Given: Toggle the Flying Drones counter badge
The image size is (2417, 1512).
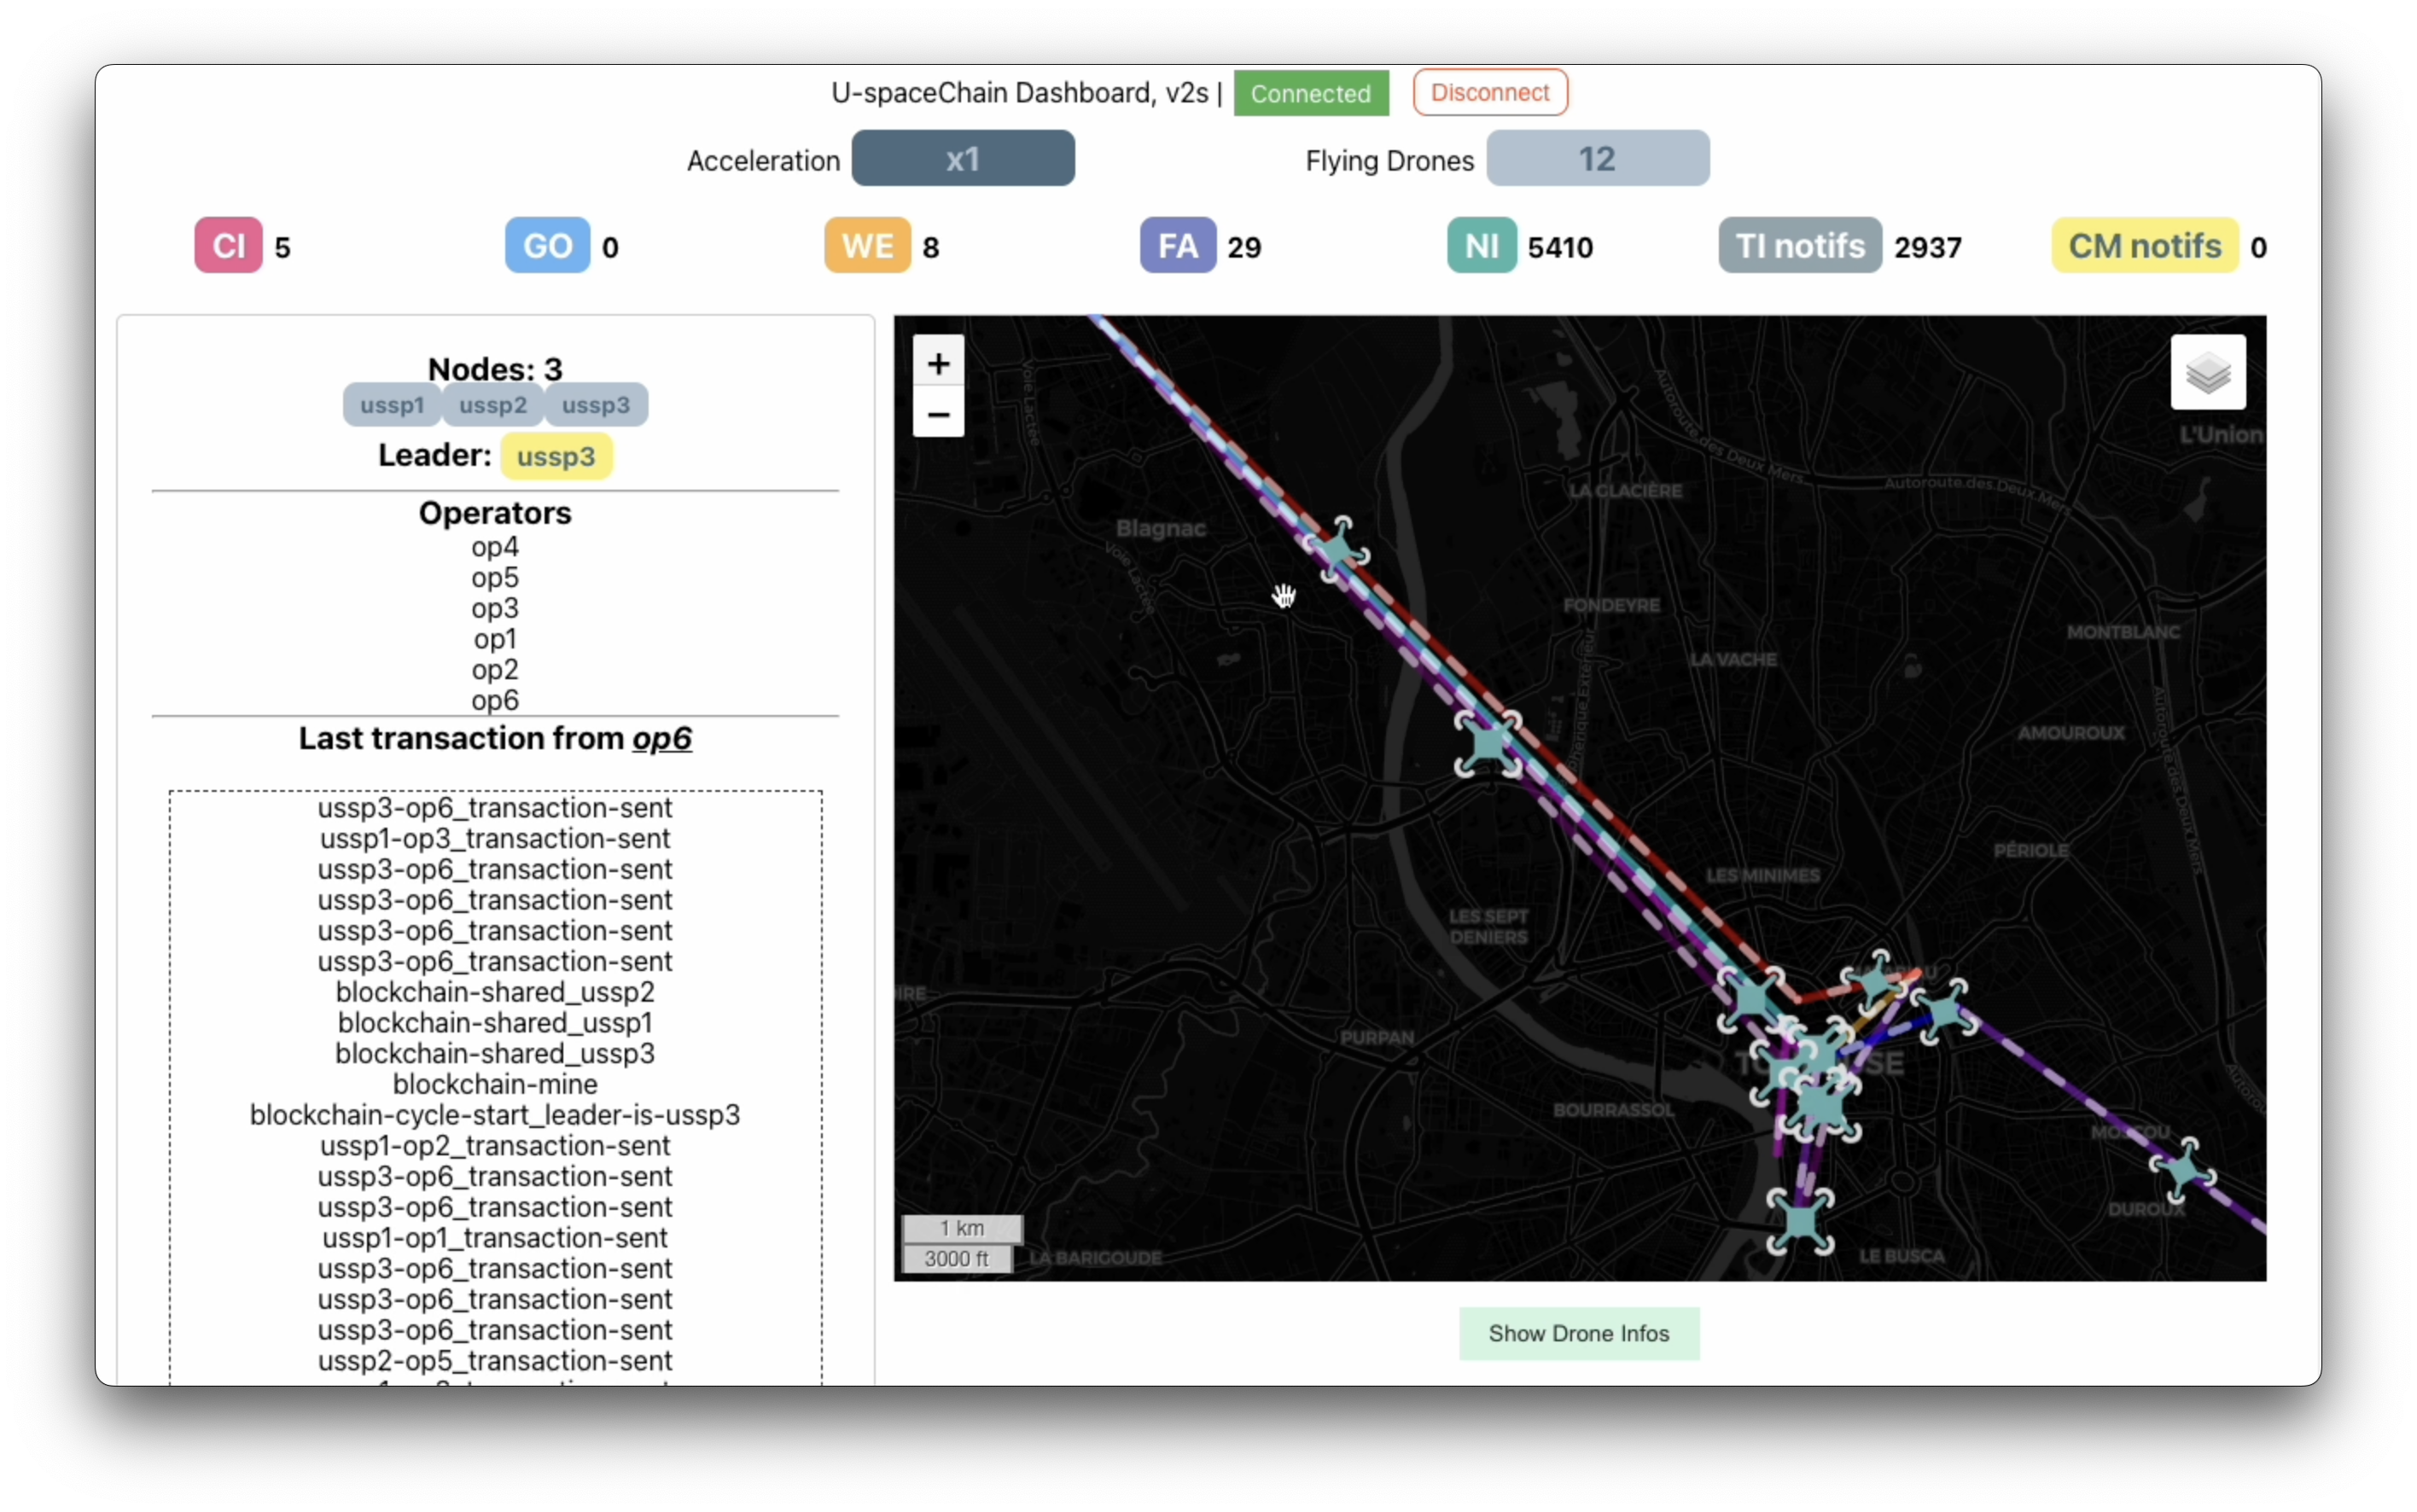Looking at the screenshot, I should [x=1596, y=158].
